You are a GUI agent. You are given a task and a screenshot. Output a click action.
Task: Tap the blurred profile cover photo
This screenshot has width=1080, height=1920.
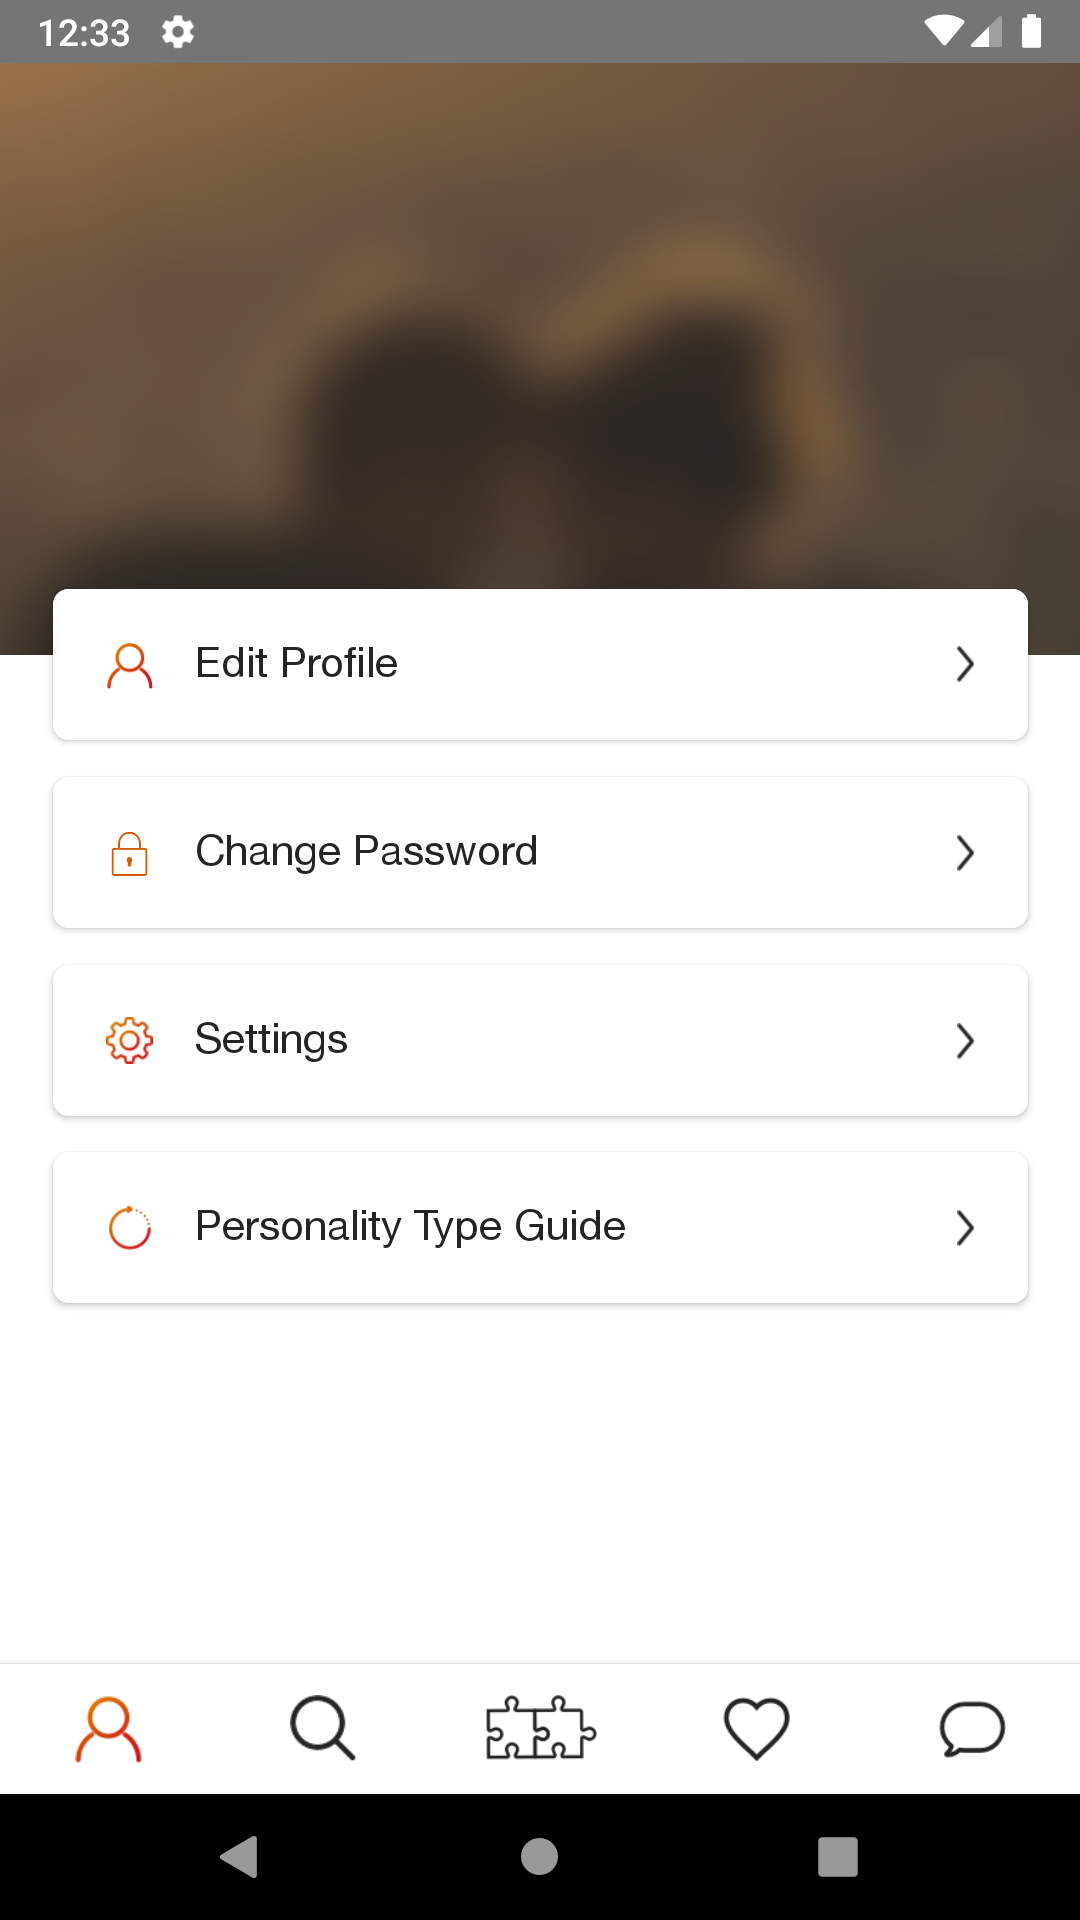click(540, 320)
